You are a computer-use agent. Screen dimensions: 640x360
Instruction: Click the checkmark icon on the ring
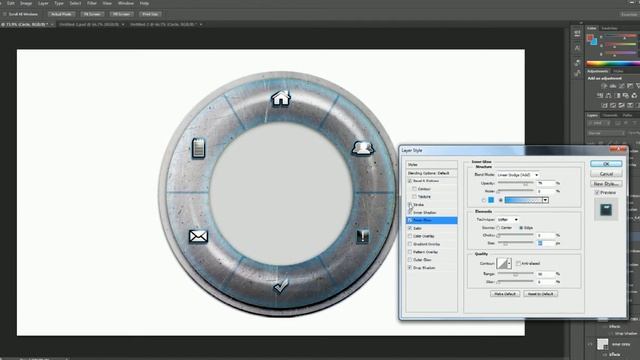tap(281, 286)
